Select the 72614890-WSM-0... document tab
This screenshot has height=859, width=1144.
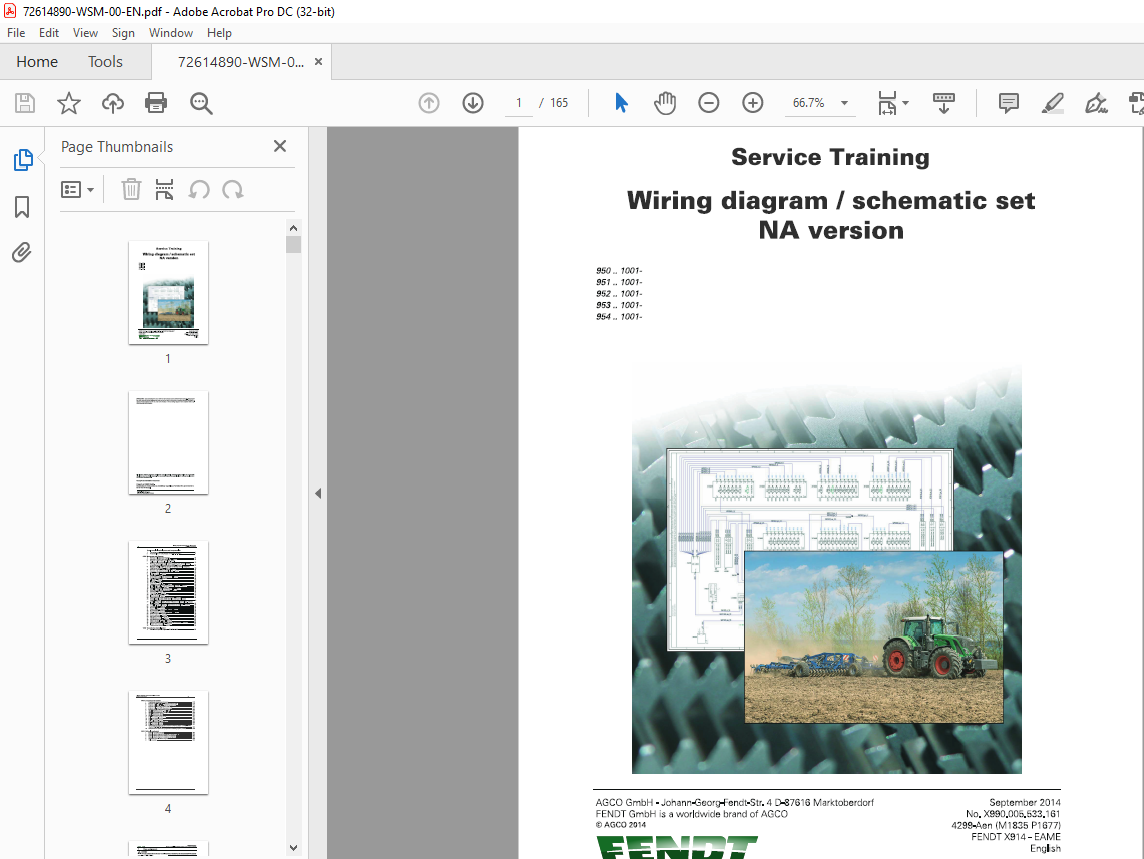[241, 62]
